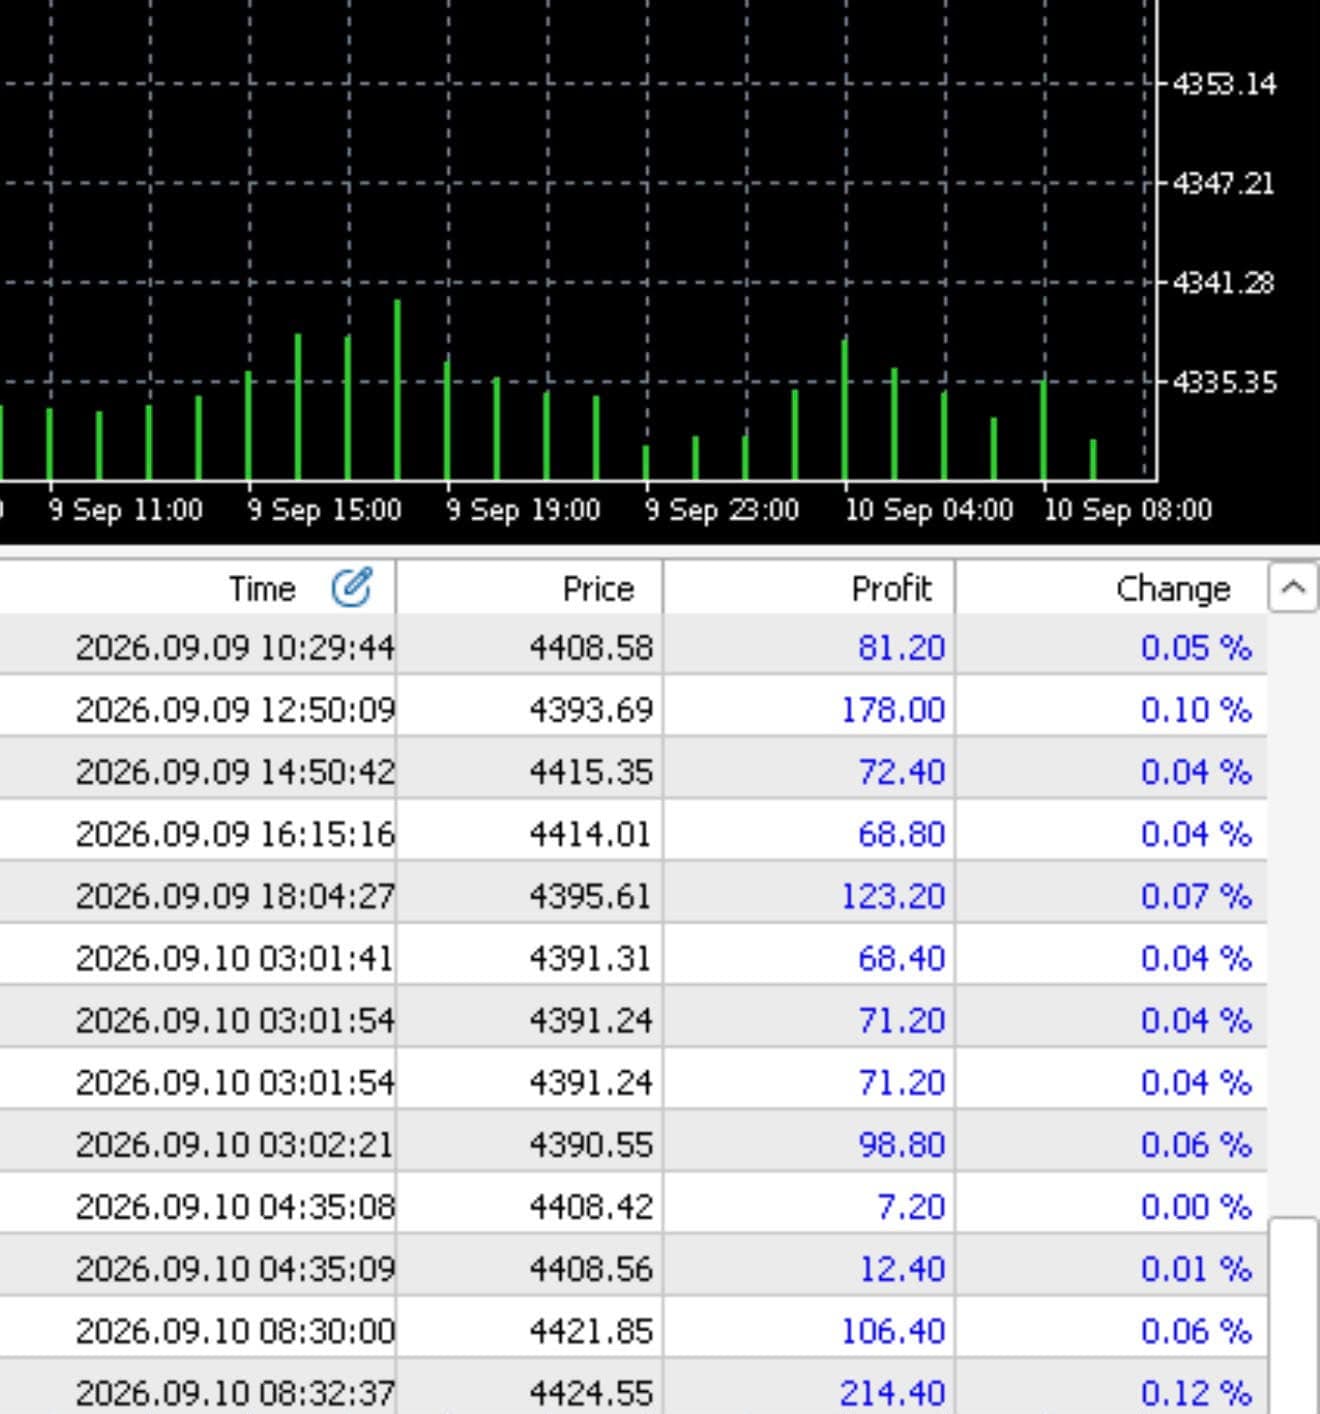
Task: Click the profit value 7.20
Action: pyautogui.click(x=910, y=1206)
